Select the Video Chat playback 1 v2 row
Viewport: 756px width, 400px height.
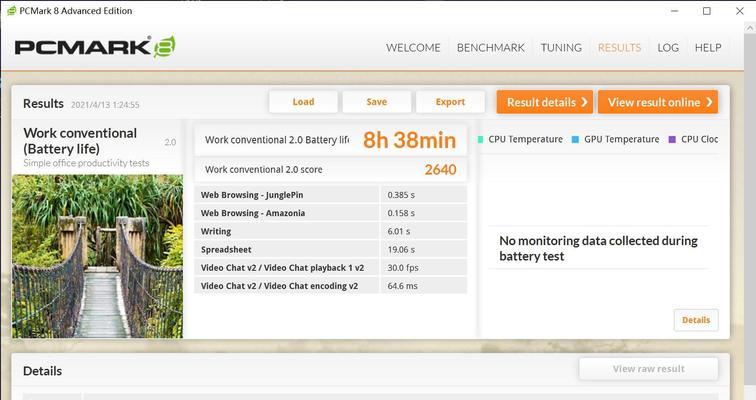331,267
